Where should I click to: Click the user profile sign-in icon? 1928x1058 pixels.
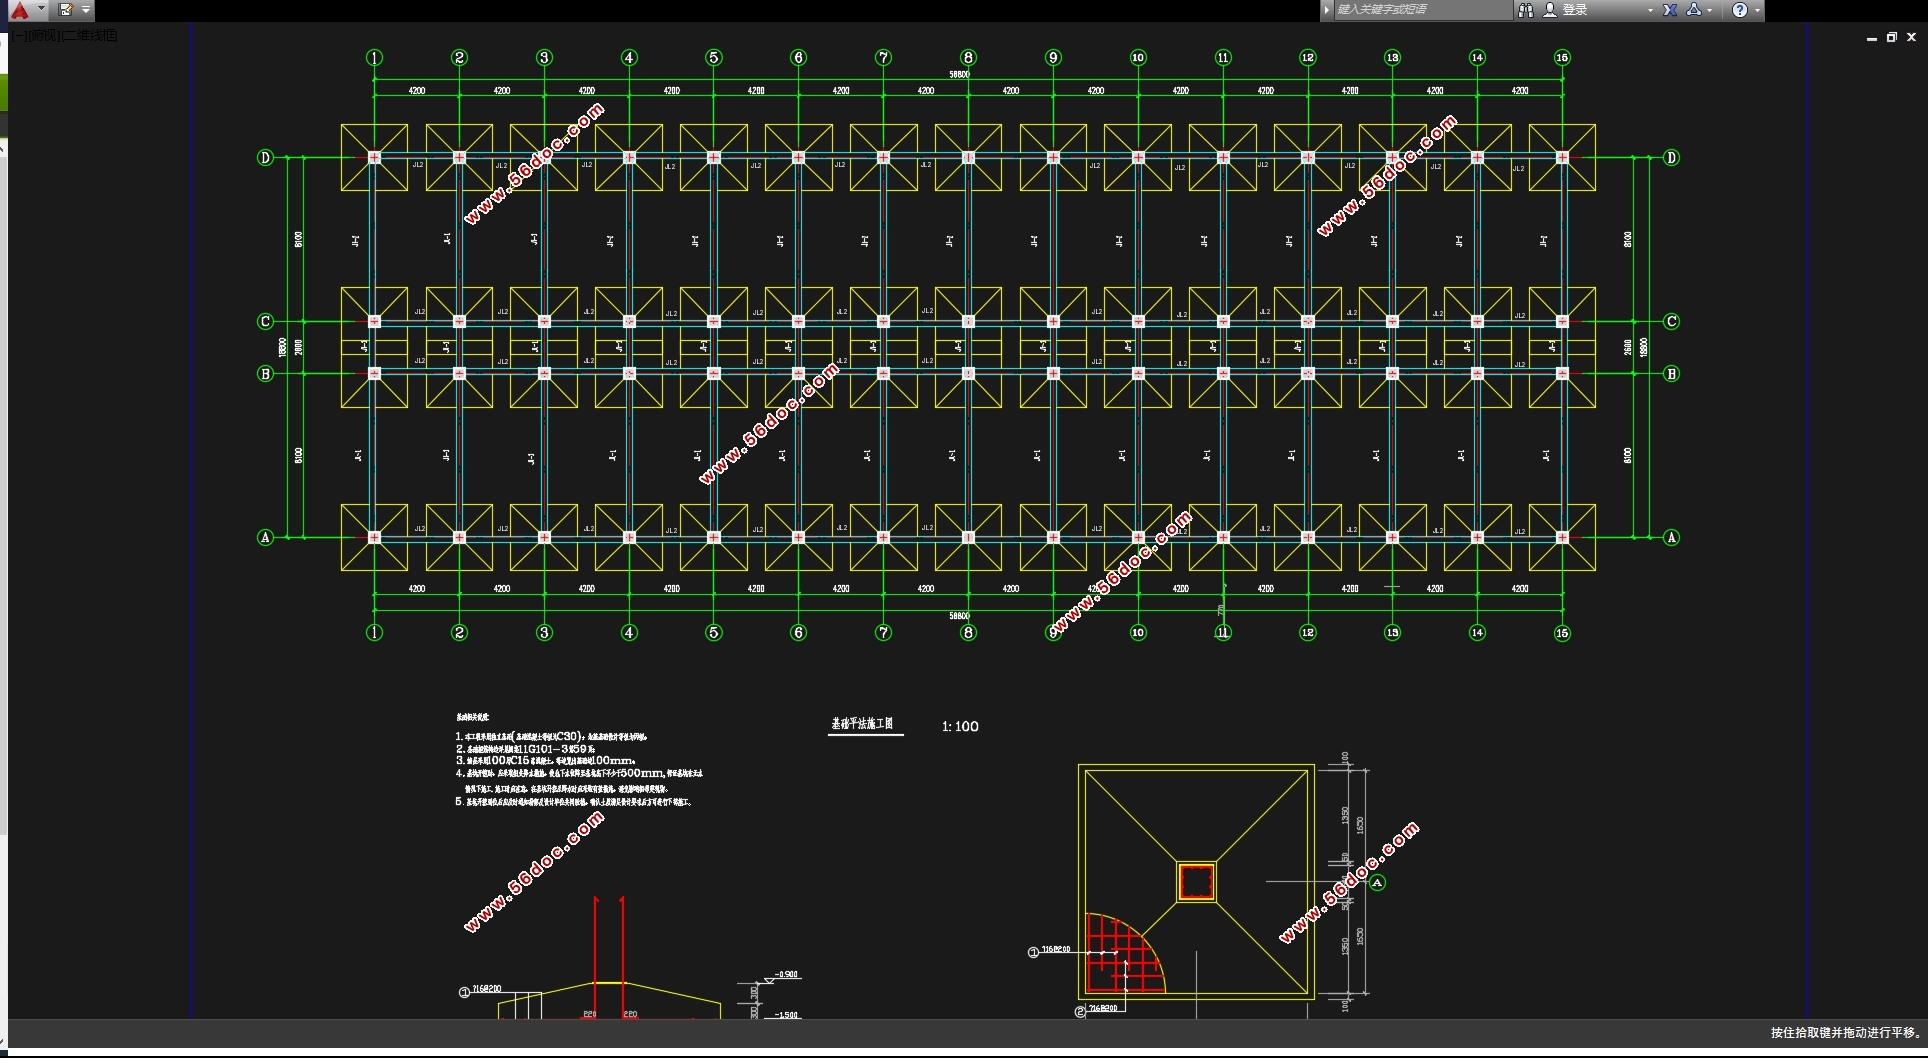1550,10
